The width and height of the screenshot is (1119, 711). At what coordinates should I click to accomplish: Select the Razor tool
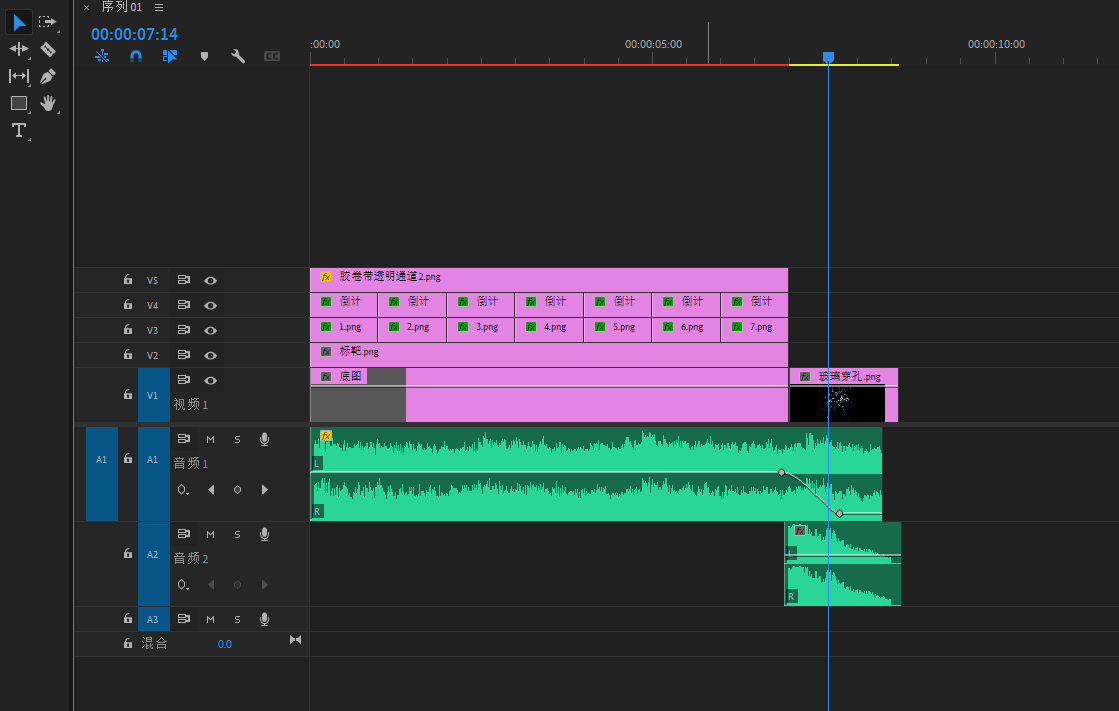pyautogui.click(x=48, y=49)
